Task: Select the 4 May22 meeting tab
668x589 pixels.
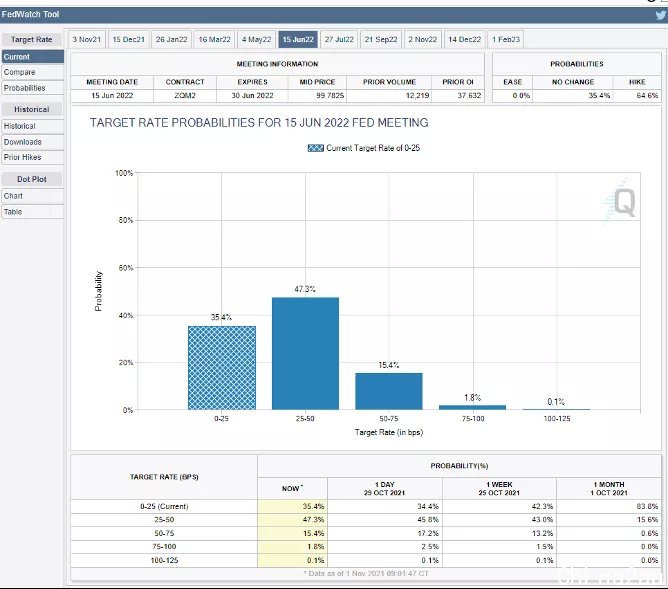Action: 256,40
